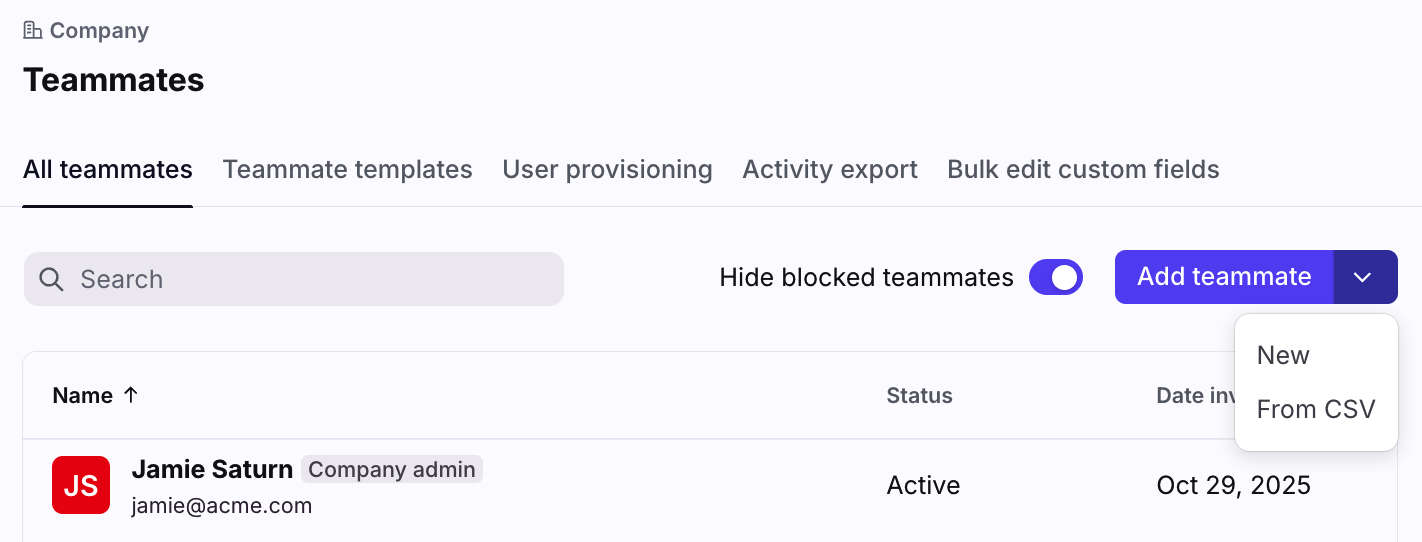The image size is (1422, 542).
Task: Click the Company building icon
Action: pyautogui.click(x=33, y=31)
